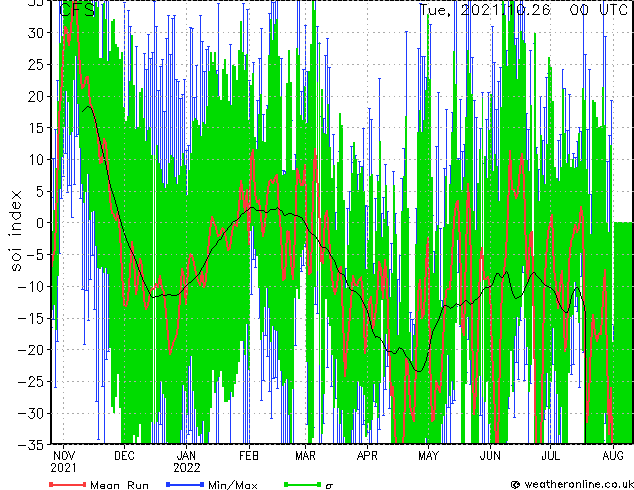The width and height of the screenshot is (634, 490).
Task: Click the JAN label on x-axis
Action: [x=186, y=456]
